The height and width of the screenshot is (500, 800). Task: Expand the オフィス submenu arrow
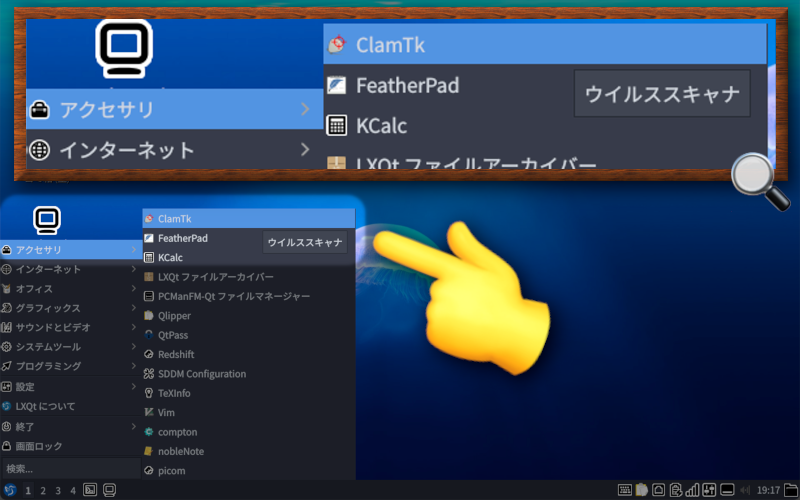click(134, 288)
